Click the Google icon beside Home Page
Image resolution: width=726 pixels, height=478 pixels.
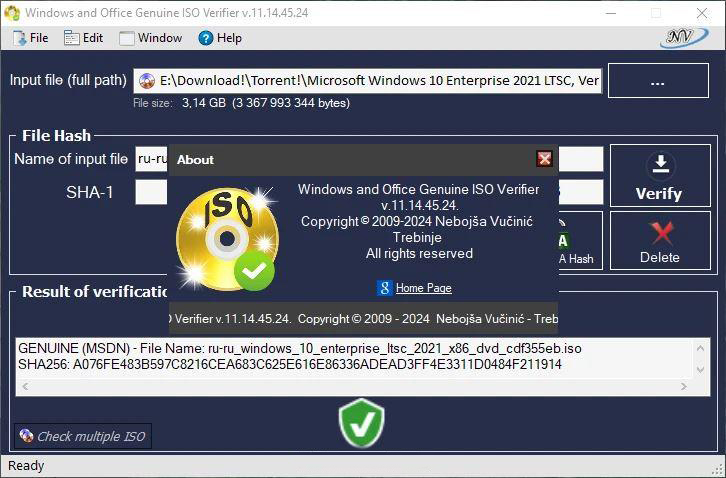(x=384, y=288)
